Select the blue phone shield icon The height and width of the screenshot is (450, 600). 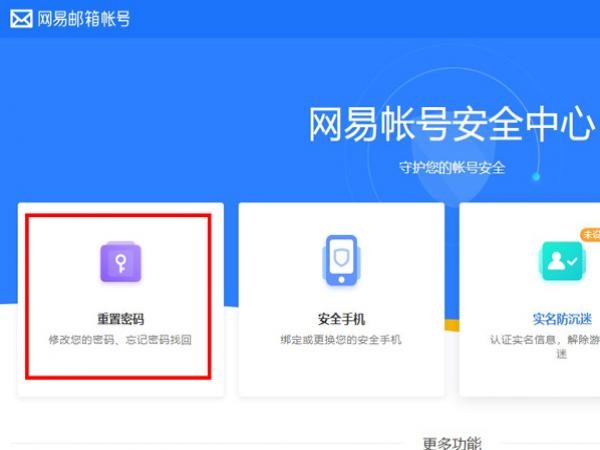click(x=341, y=261)
